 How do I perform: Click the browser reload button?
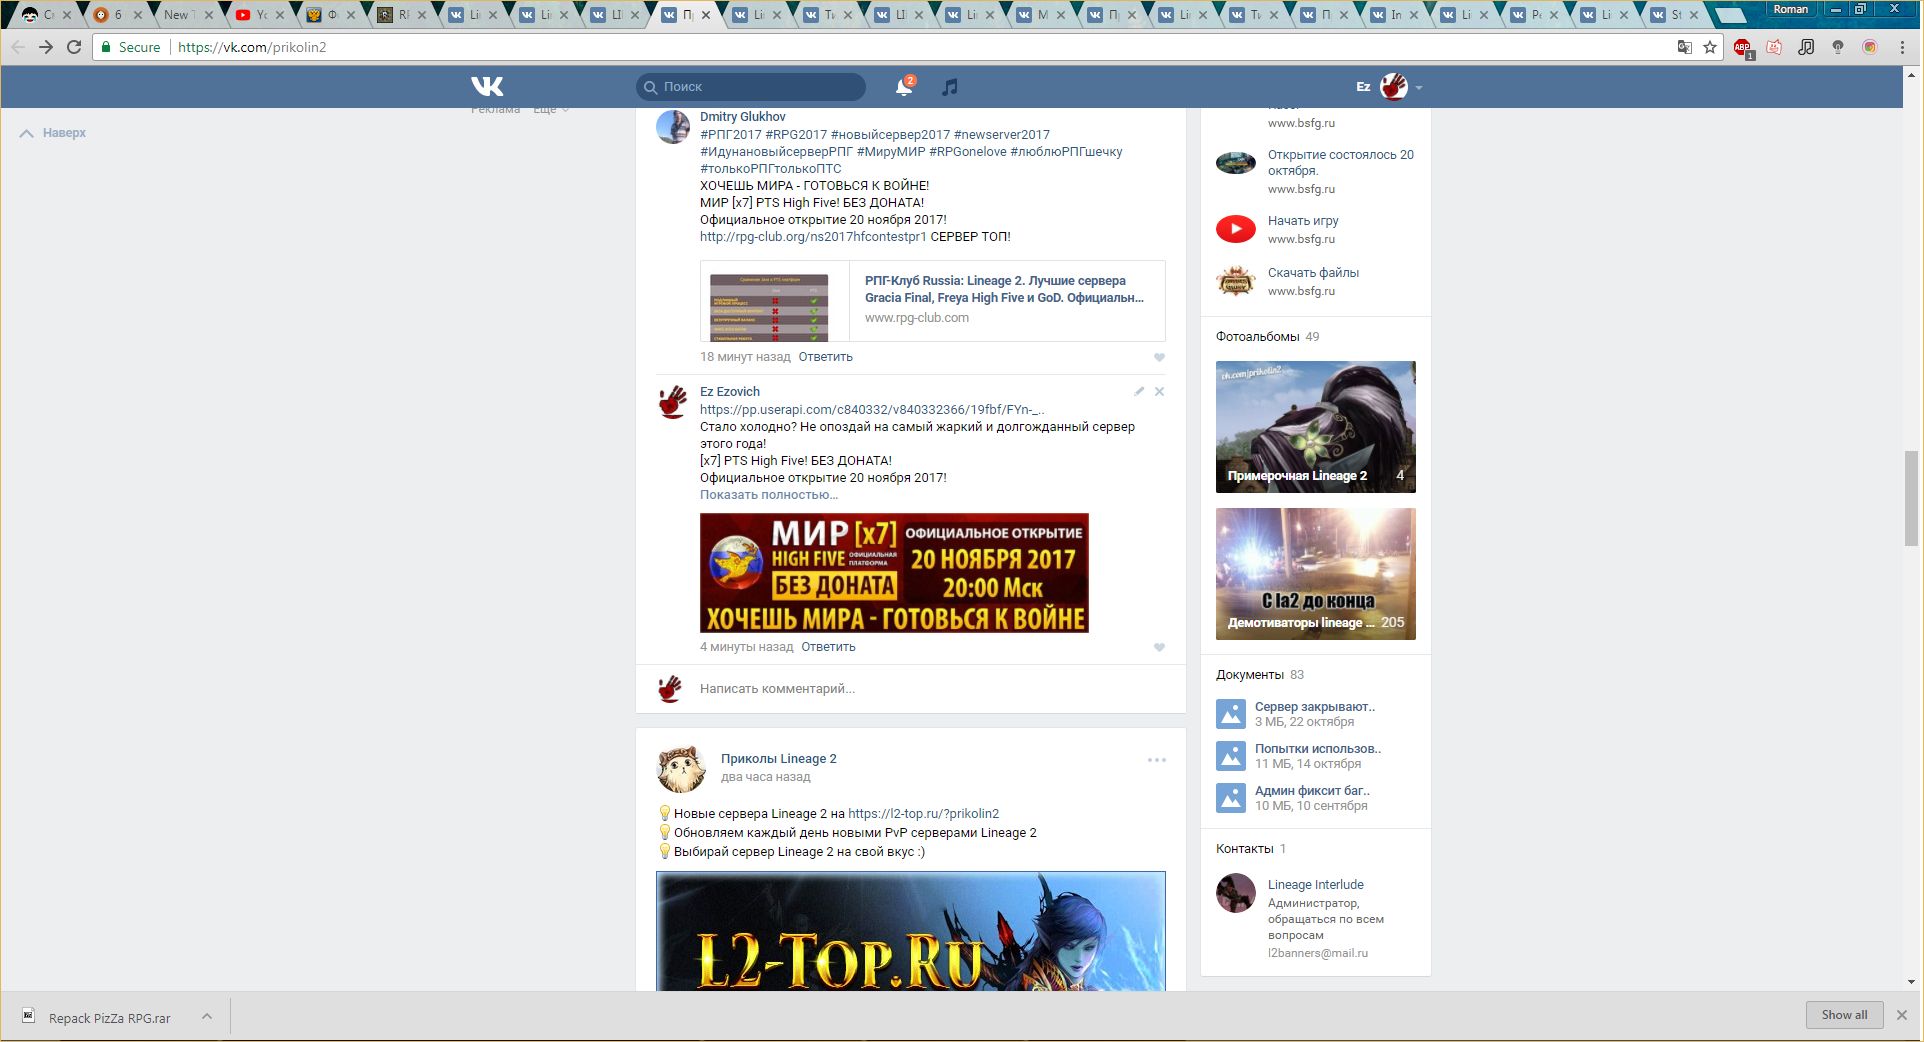(x=74, y=47)
